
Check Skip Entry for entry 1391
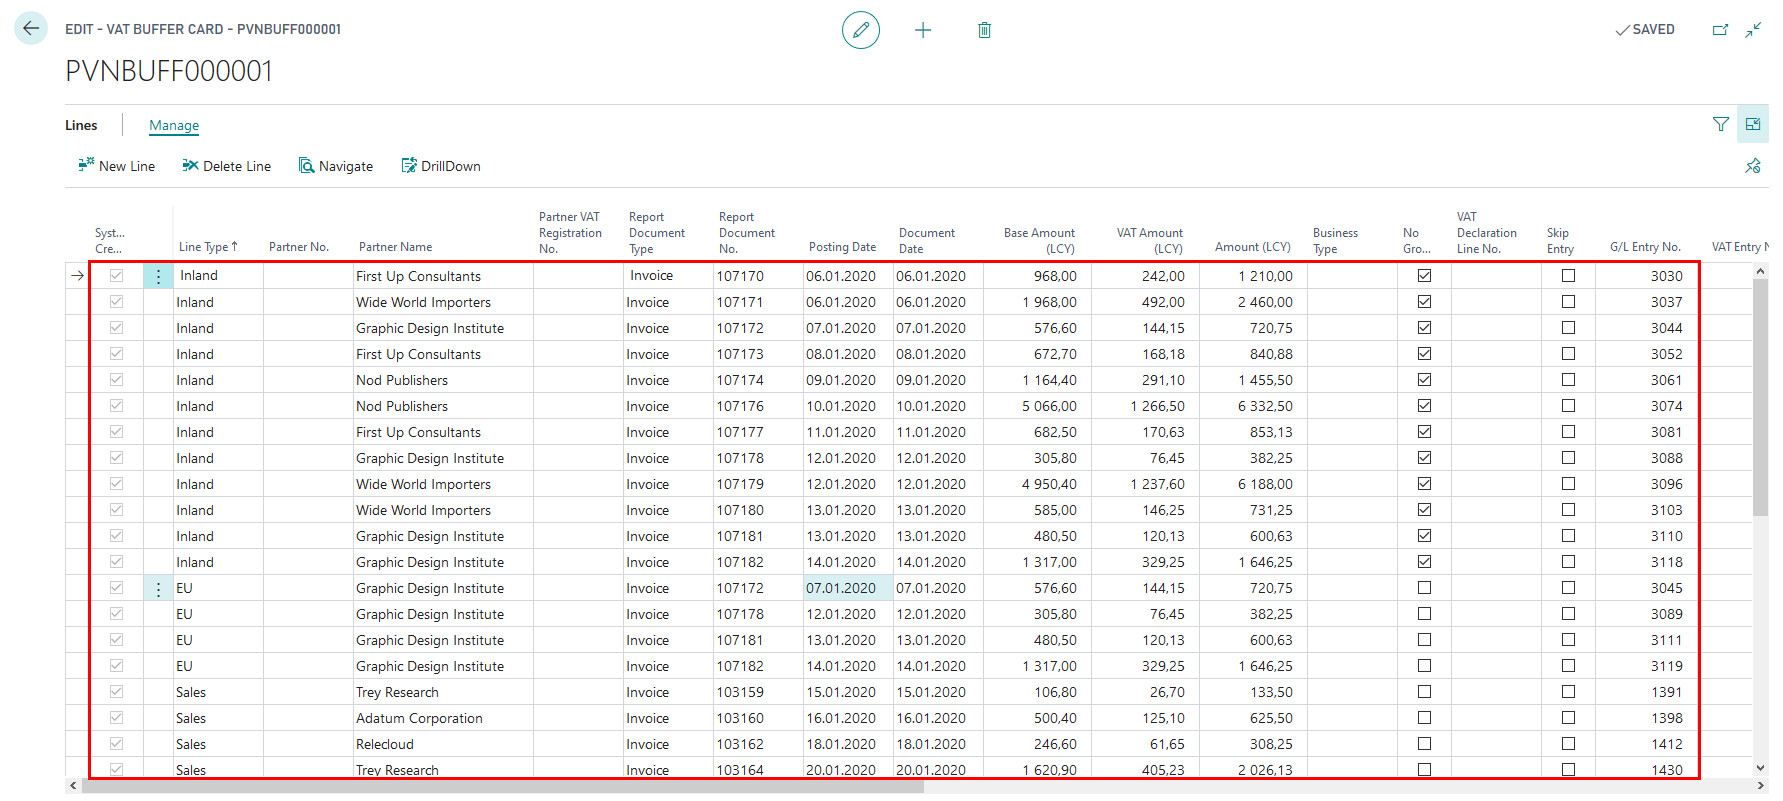coord(1568,692)
